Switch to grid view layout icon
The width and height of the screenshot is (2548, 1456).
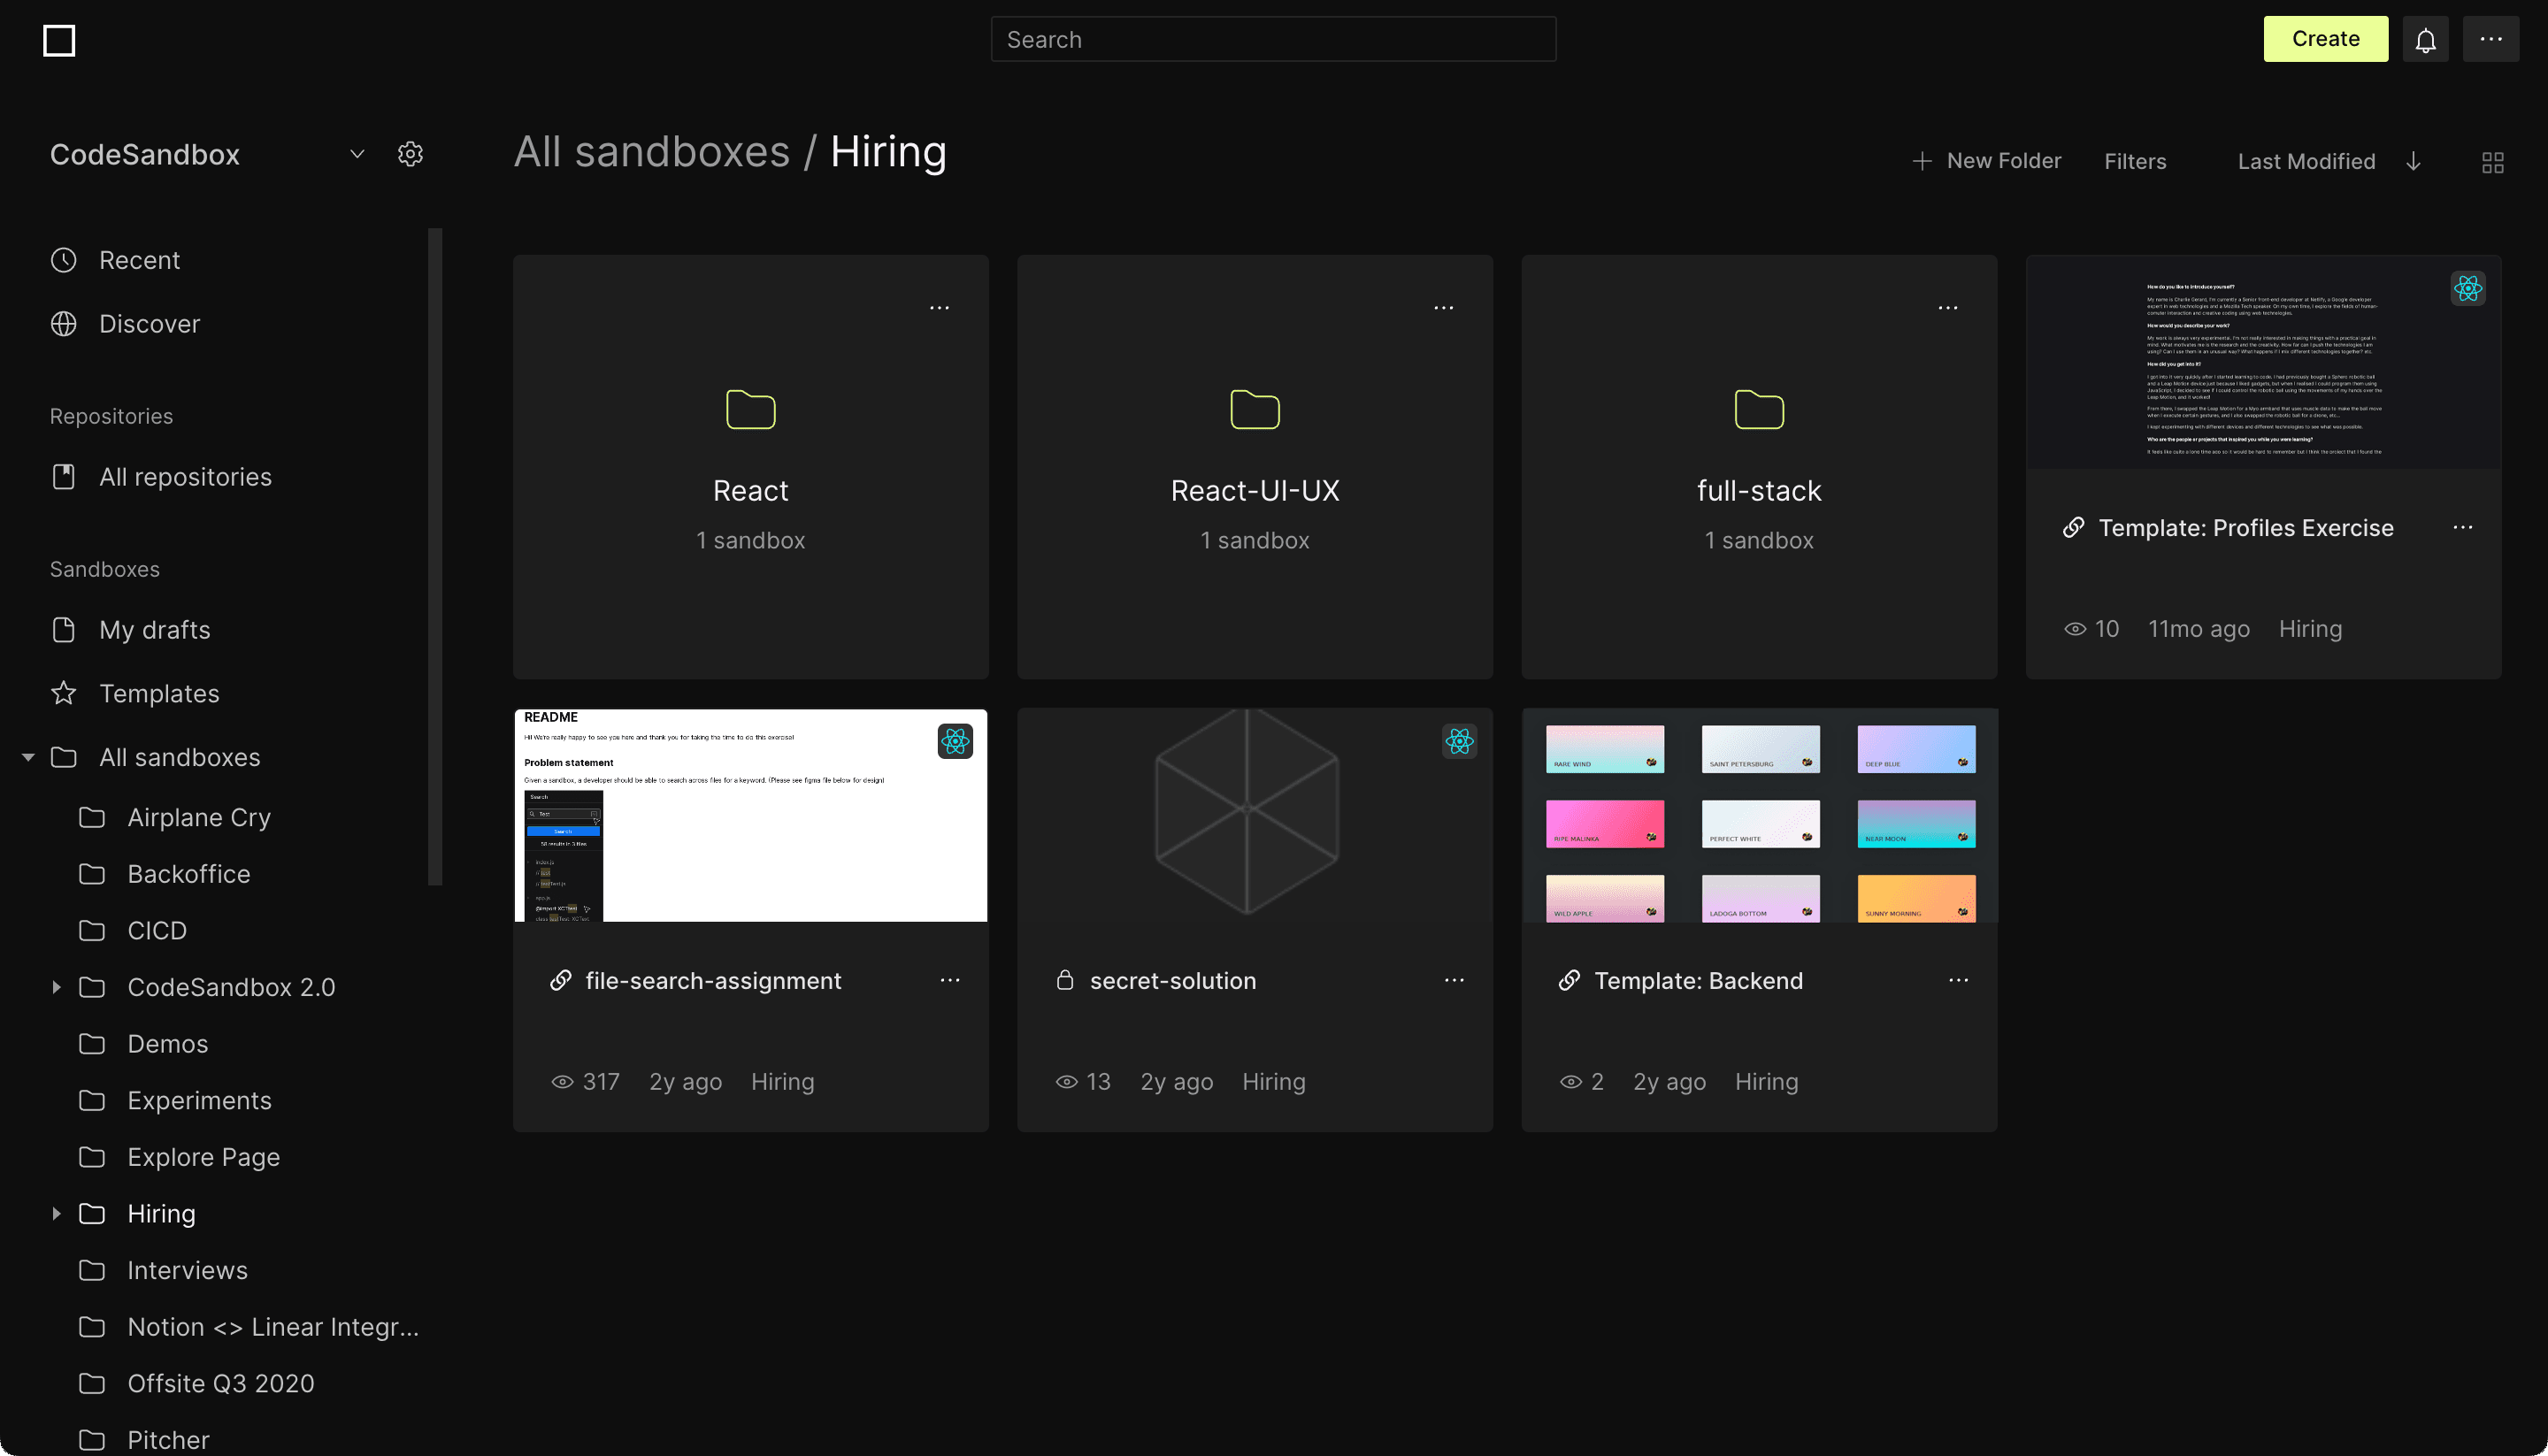2492,162
